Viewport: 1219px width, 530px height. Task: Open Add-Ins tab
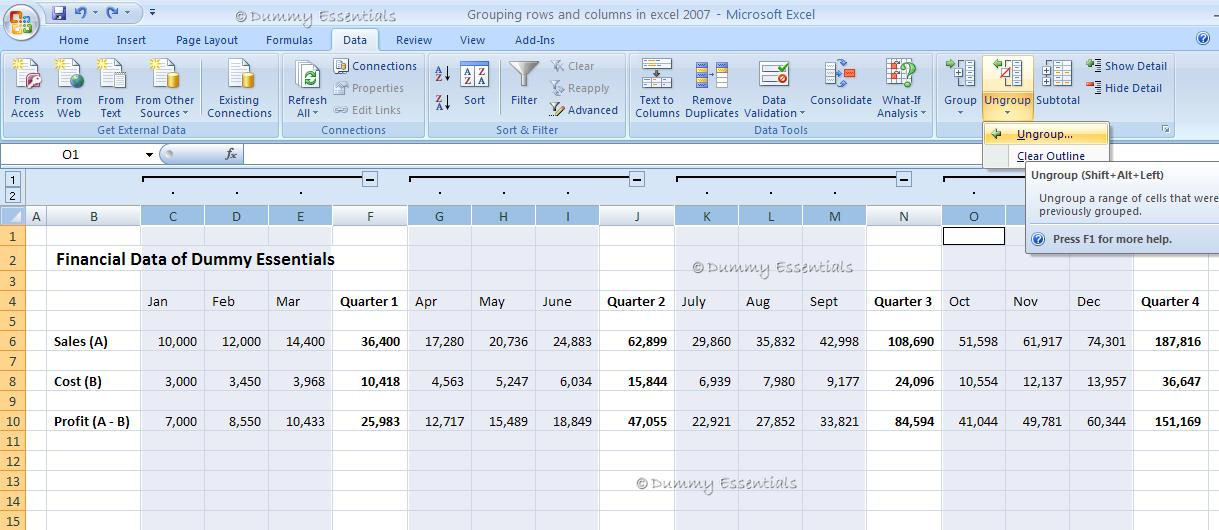(x=535, y=40)
